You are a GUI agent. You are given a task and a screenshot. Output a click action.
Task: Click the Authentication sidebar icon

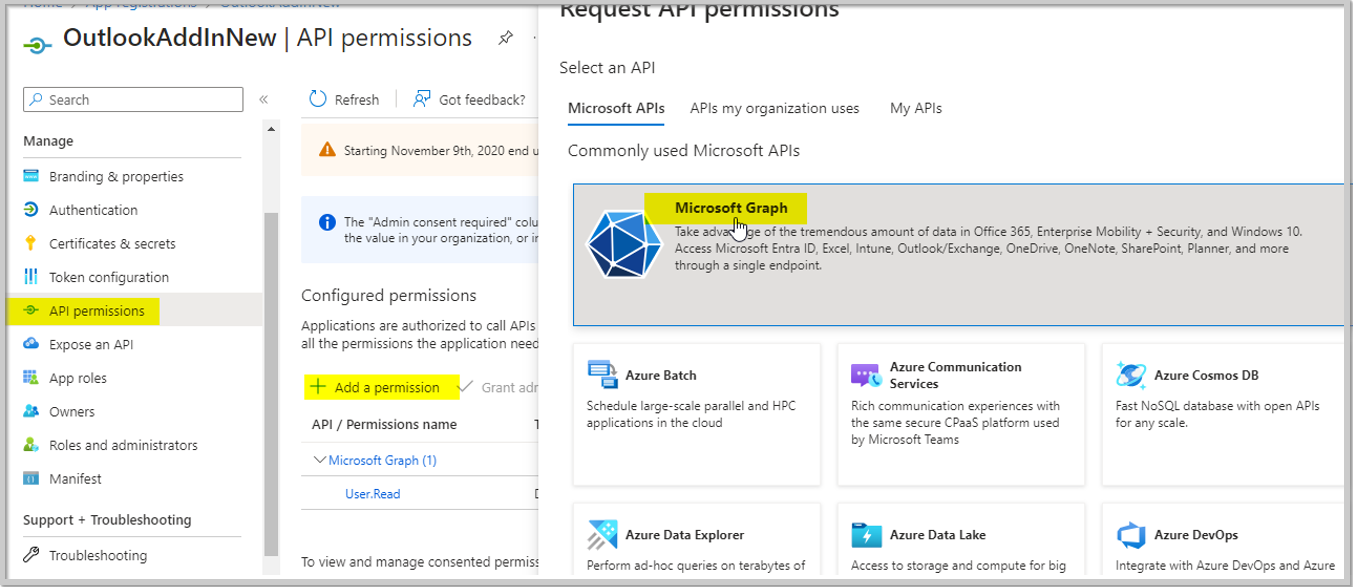pyautogui.click(x=31, y=210)
